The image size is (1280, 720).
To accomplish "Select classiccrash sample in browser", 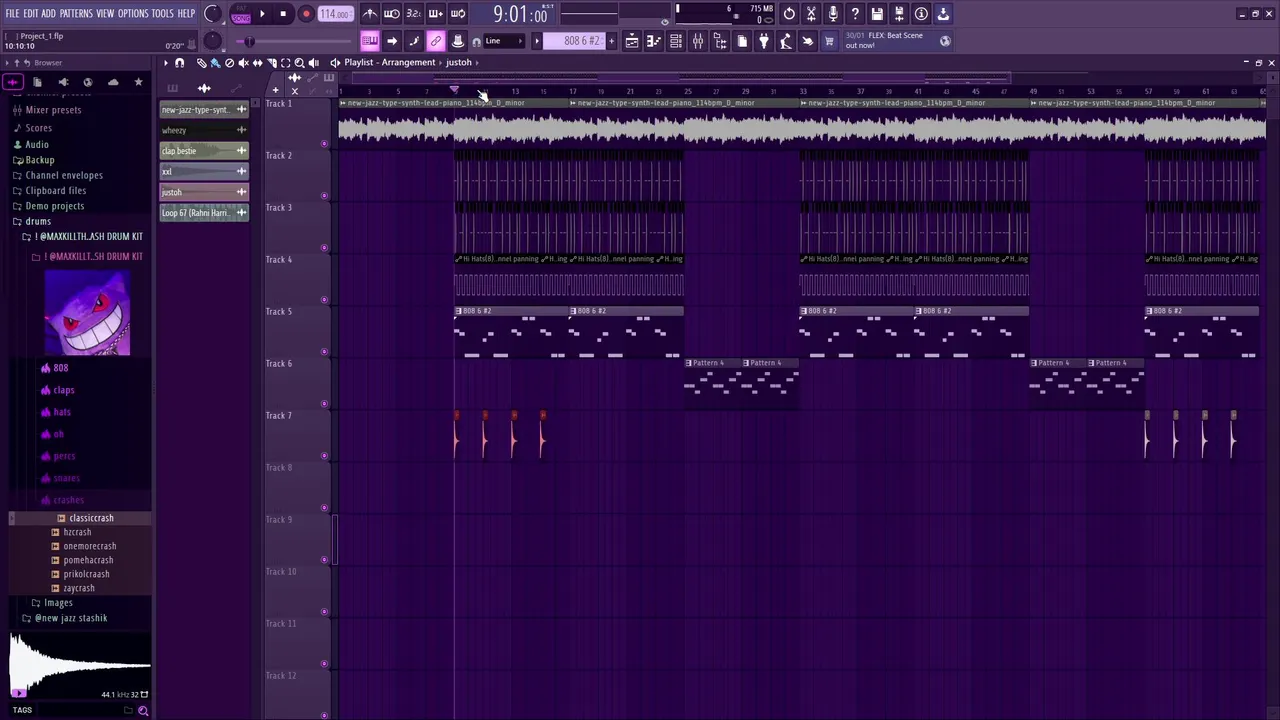I will pyautogui.click(x=91, y=518).
